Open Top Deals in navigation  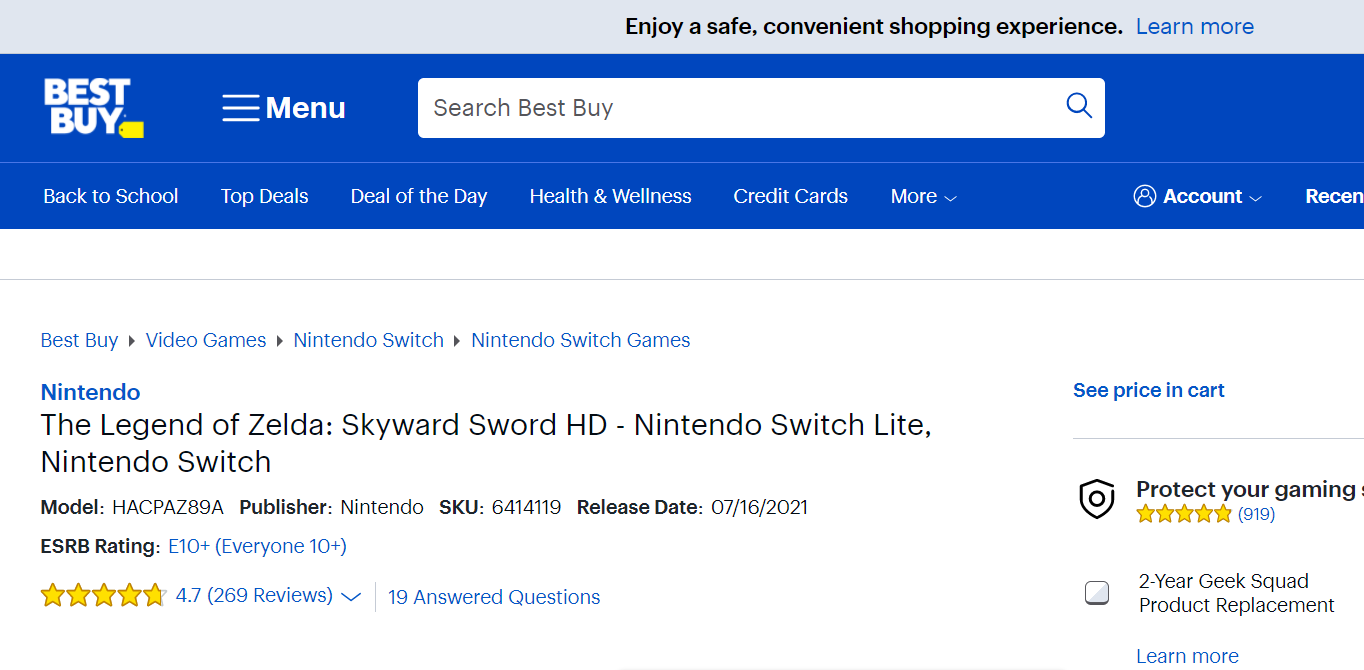[x=264, y=197]
